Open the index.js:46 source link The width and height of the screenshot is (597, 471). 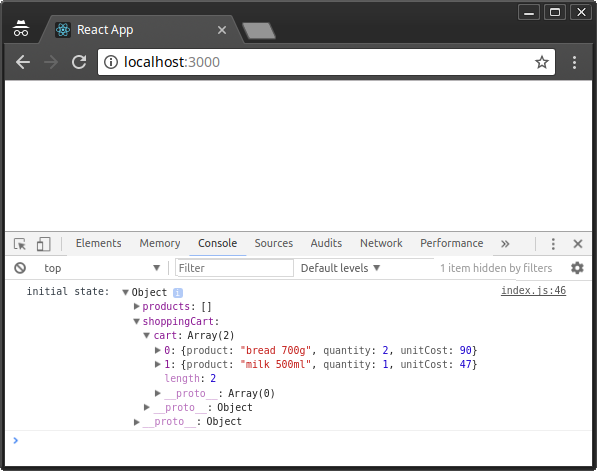coord(533,291)
